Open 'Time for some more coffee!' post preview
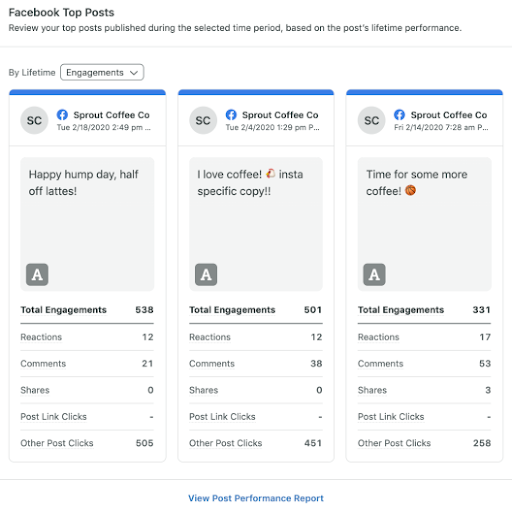512x512 pixels. pos(425,224)
